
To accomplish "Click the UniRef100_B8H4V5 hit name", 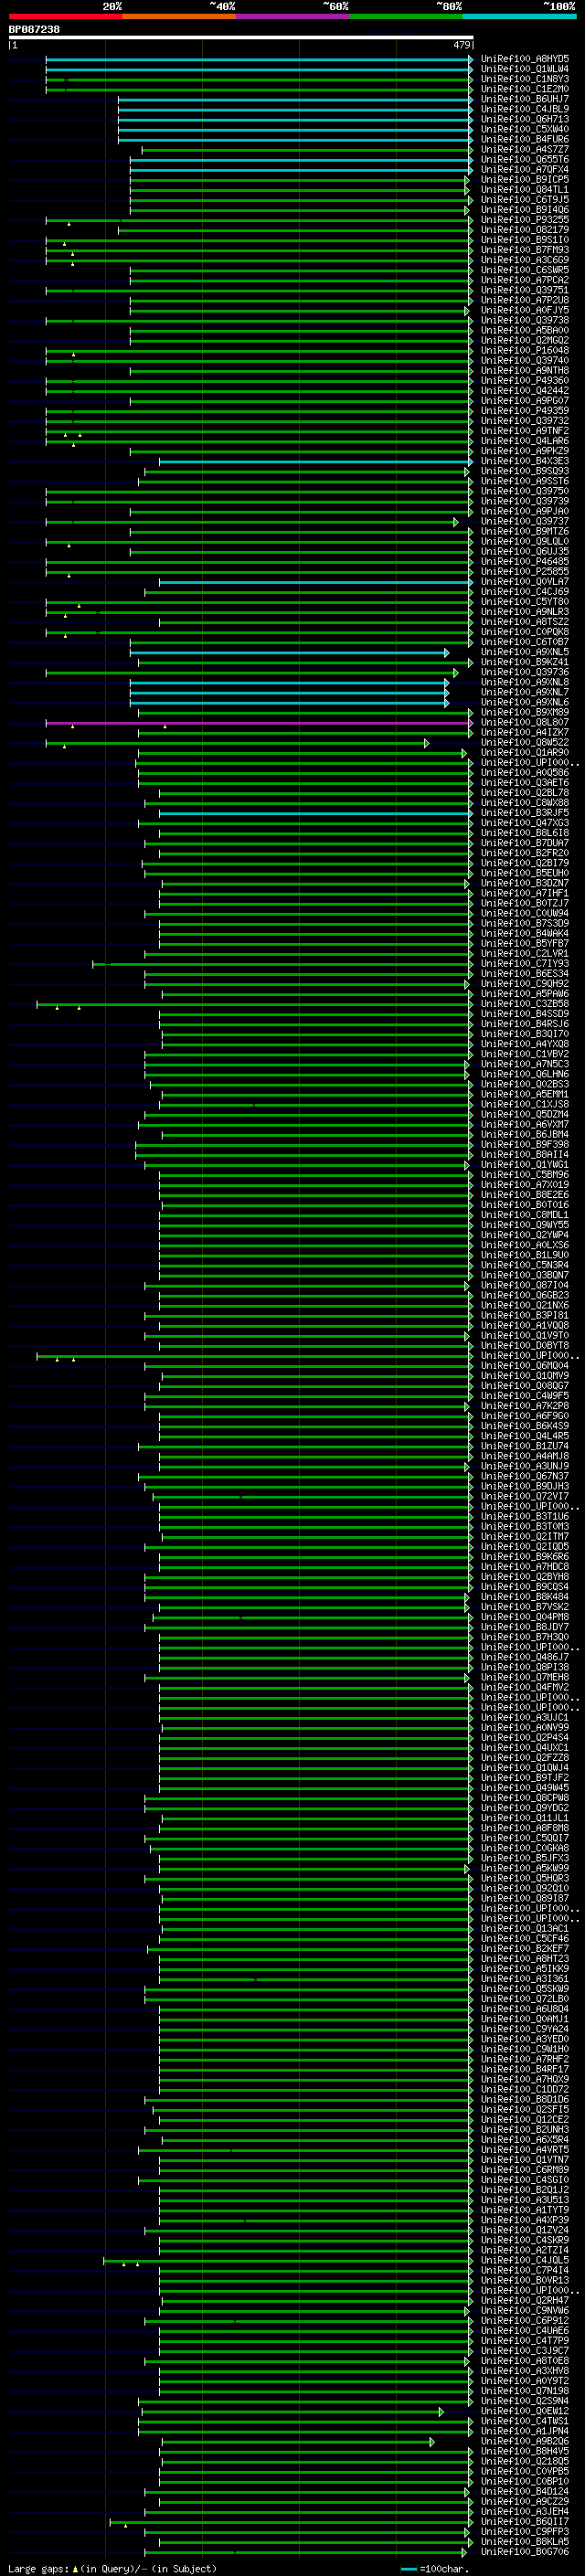I will (525, 2451).
